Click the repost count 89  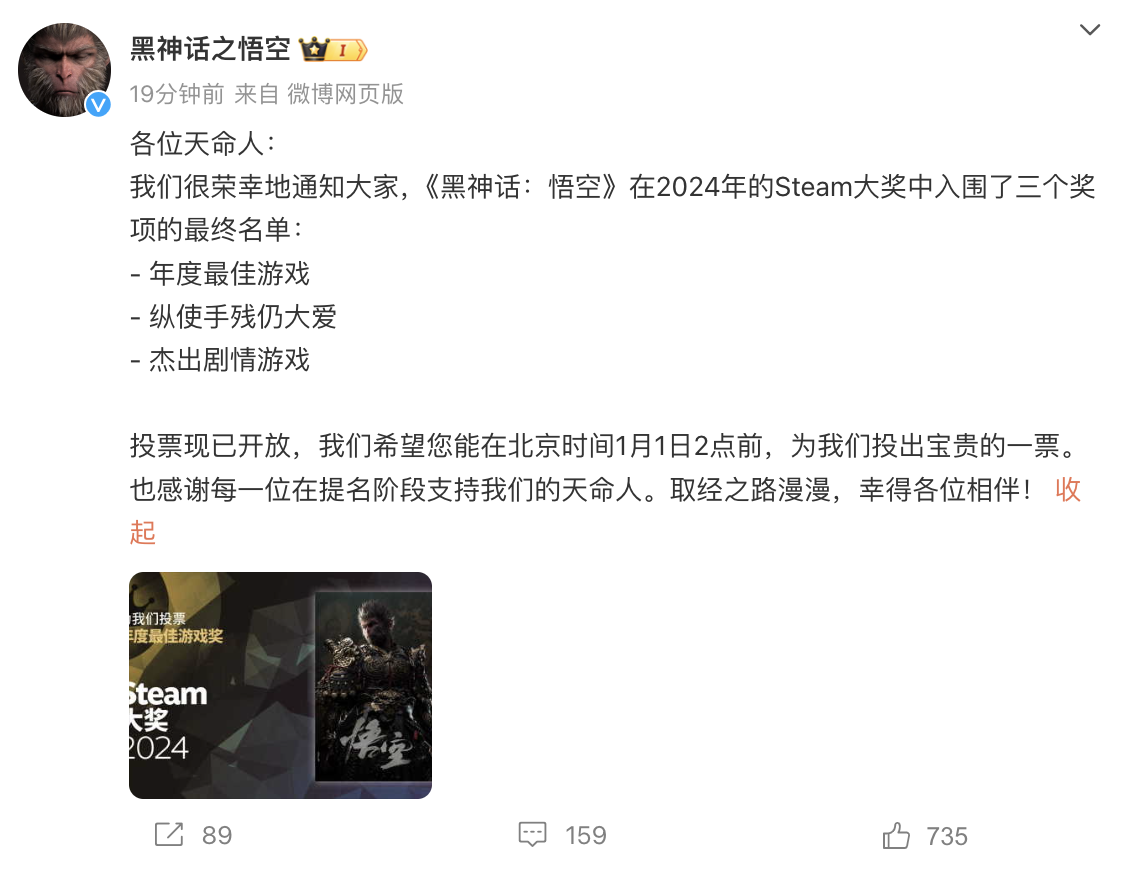click(x=217, y=835)
